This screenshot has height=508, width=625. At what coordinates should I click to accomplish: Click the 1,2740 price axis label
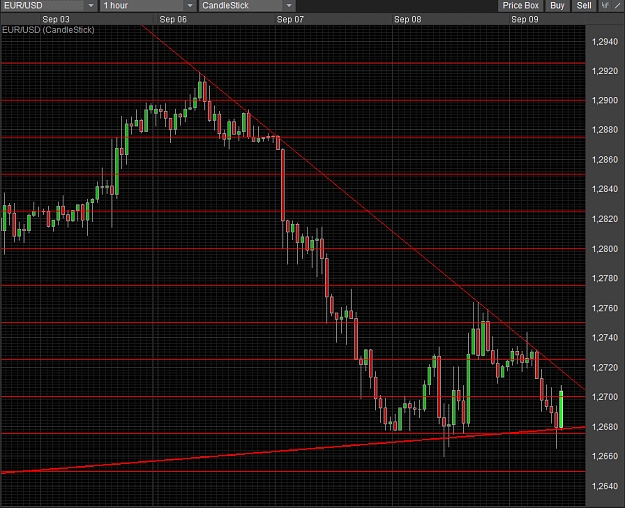click(605, 337)
